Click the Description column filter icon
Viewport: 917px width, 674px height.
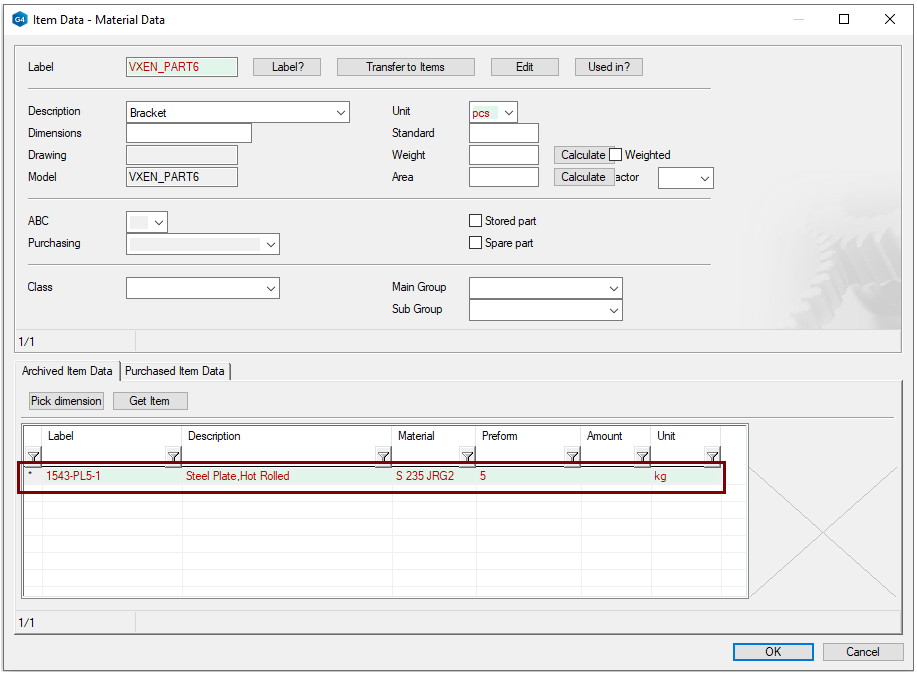point(383,458)
